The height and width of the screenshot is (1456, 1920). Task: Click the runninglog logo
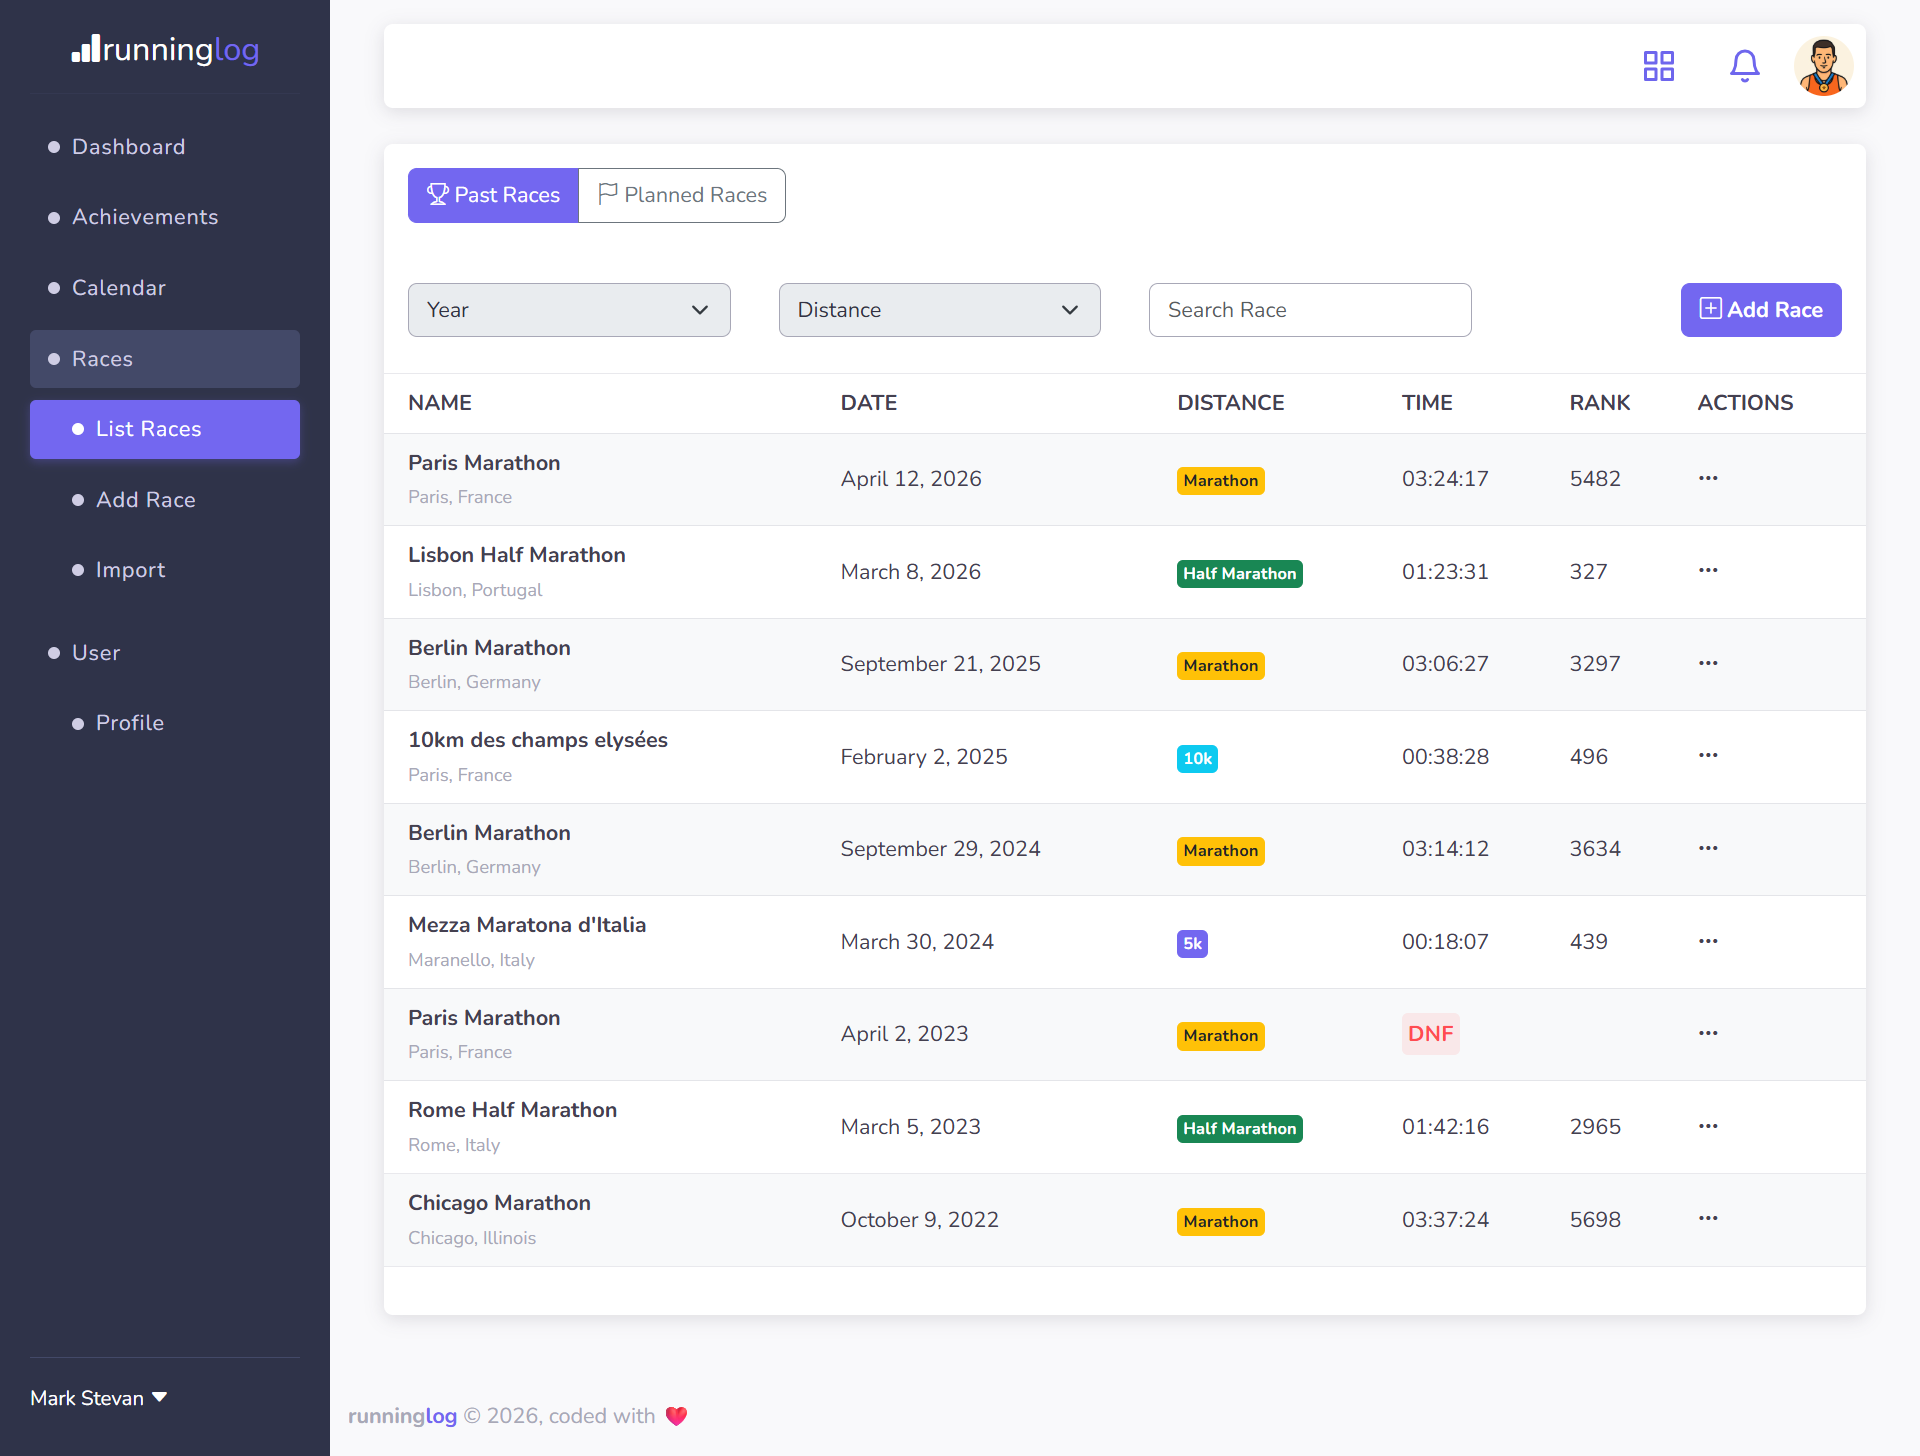(165, 49)
